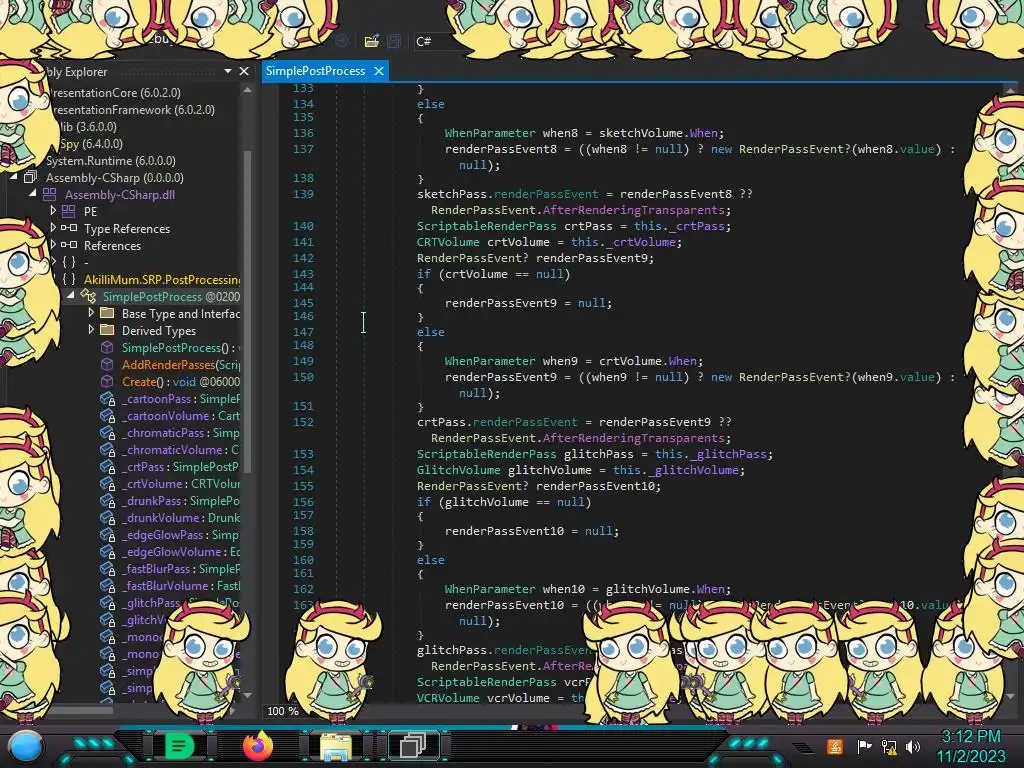The width and height of the screenshot is (1024, 768).
Task: Click the green chat app taskbar icon
Action: 179,746
